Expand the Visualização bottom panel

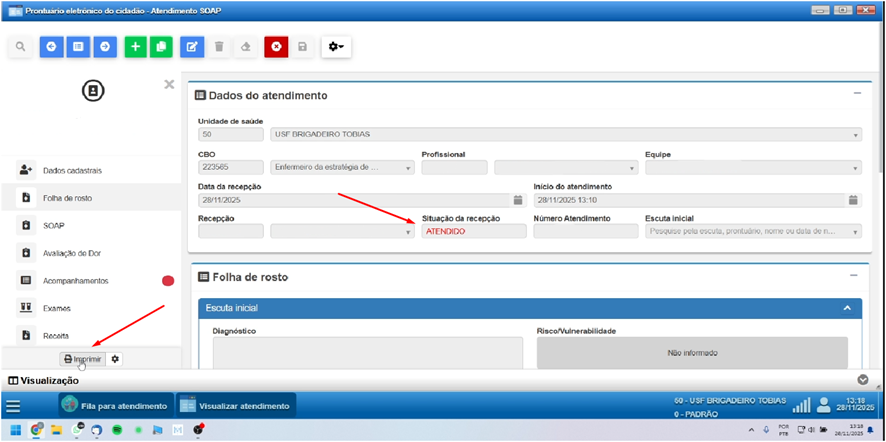(x=864, y=380)
